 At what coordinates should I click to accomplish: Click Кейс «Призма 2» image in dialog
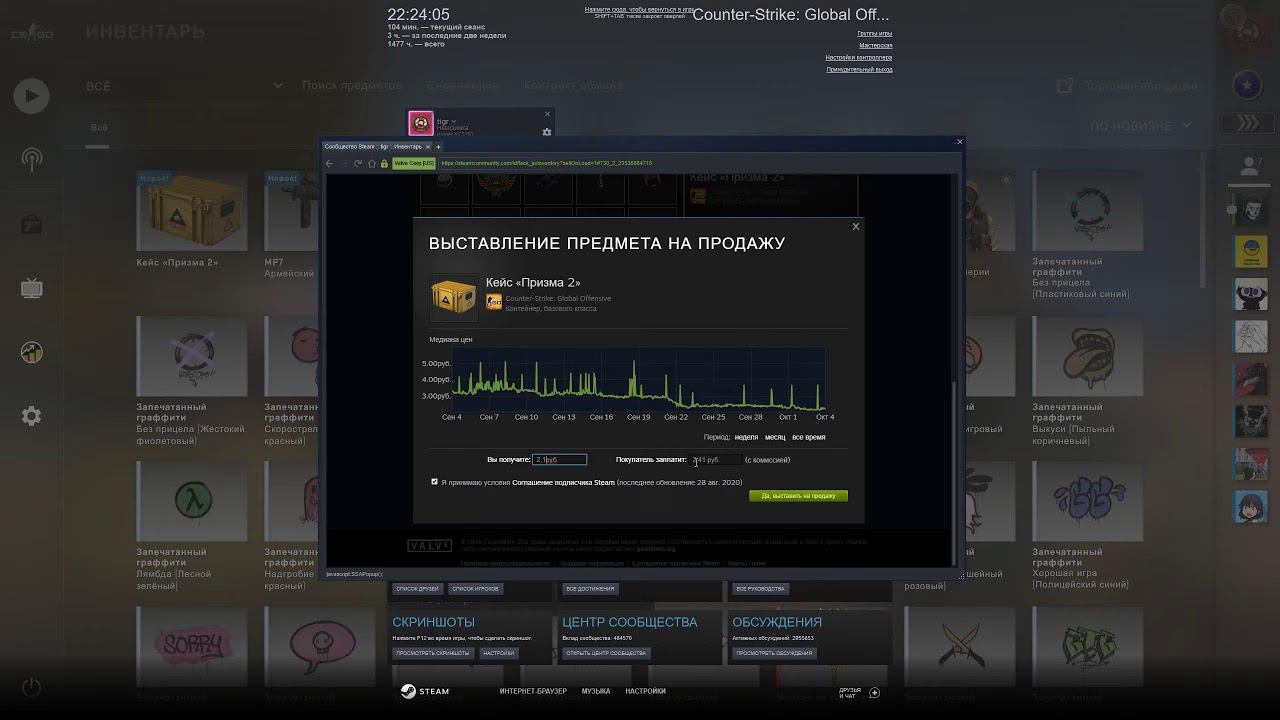coord(454,298)
